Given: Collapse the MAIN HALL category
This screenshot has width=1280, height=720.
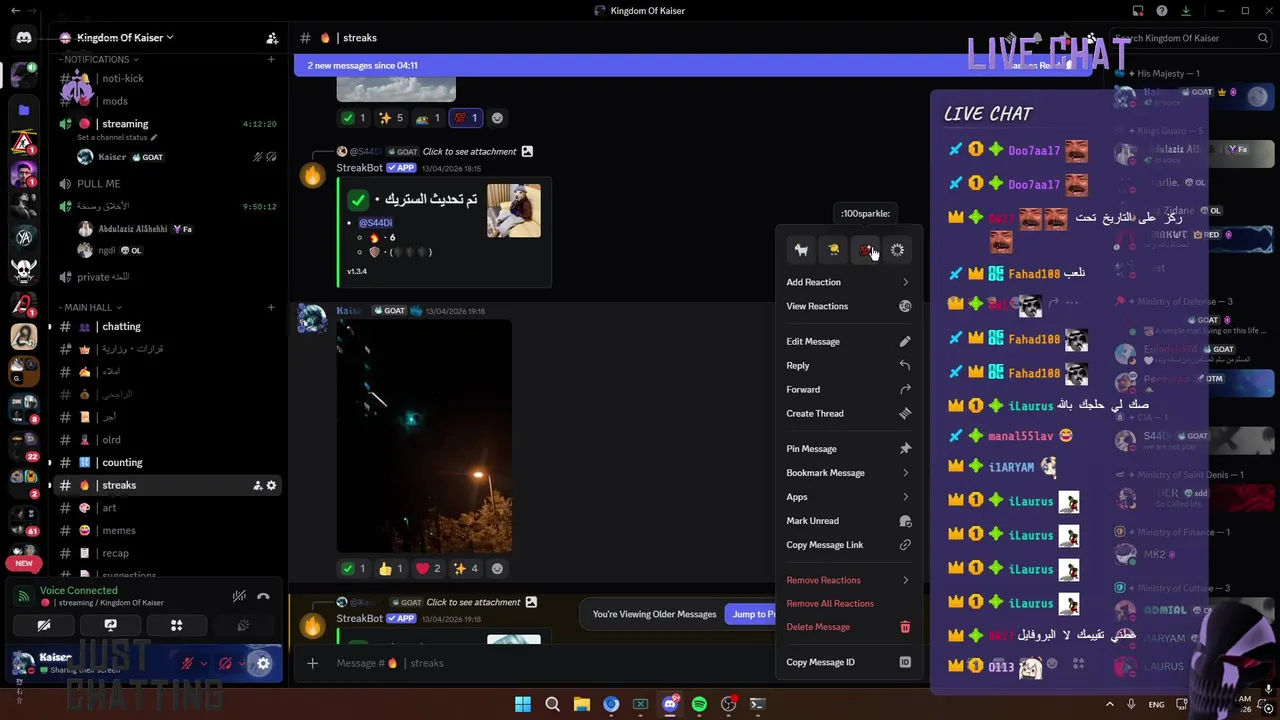Looking at the screenshot, I should coord(90,307).
